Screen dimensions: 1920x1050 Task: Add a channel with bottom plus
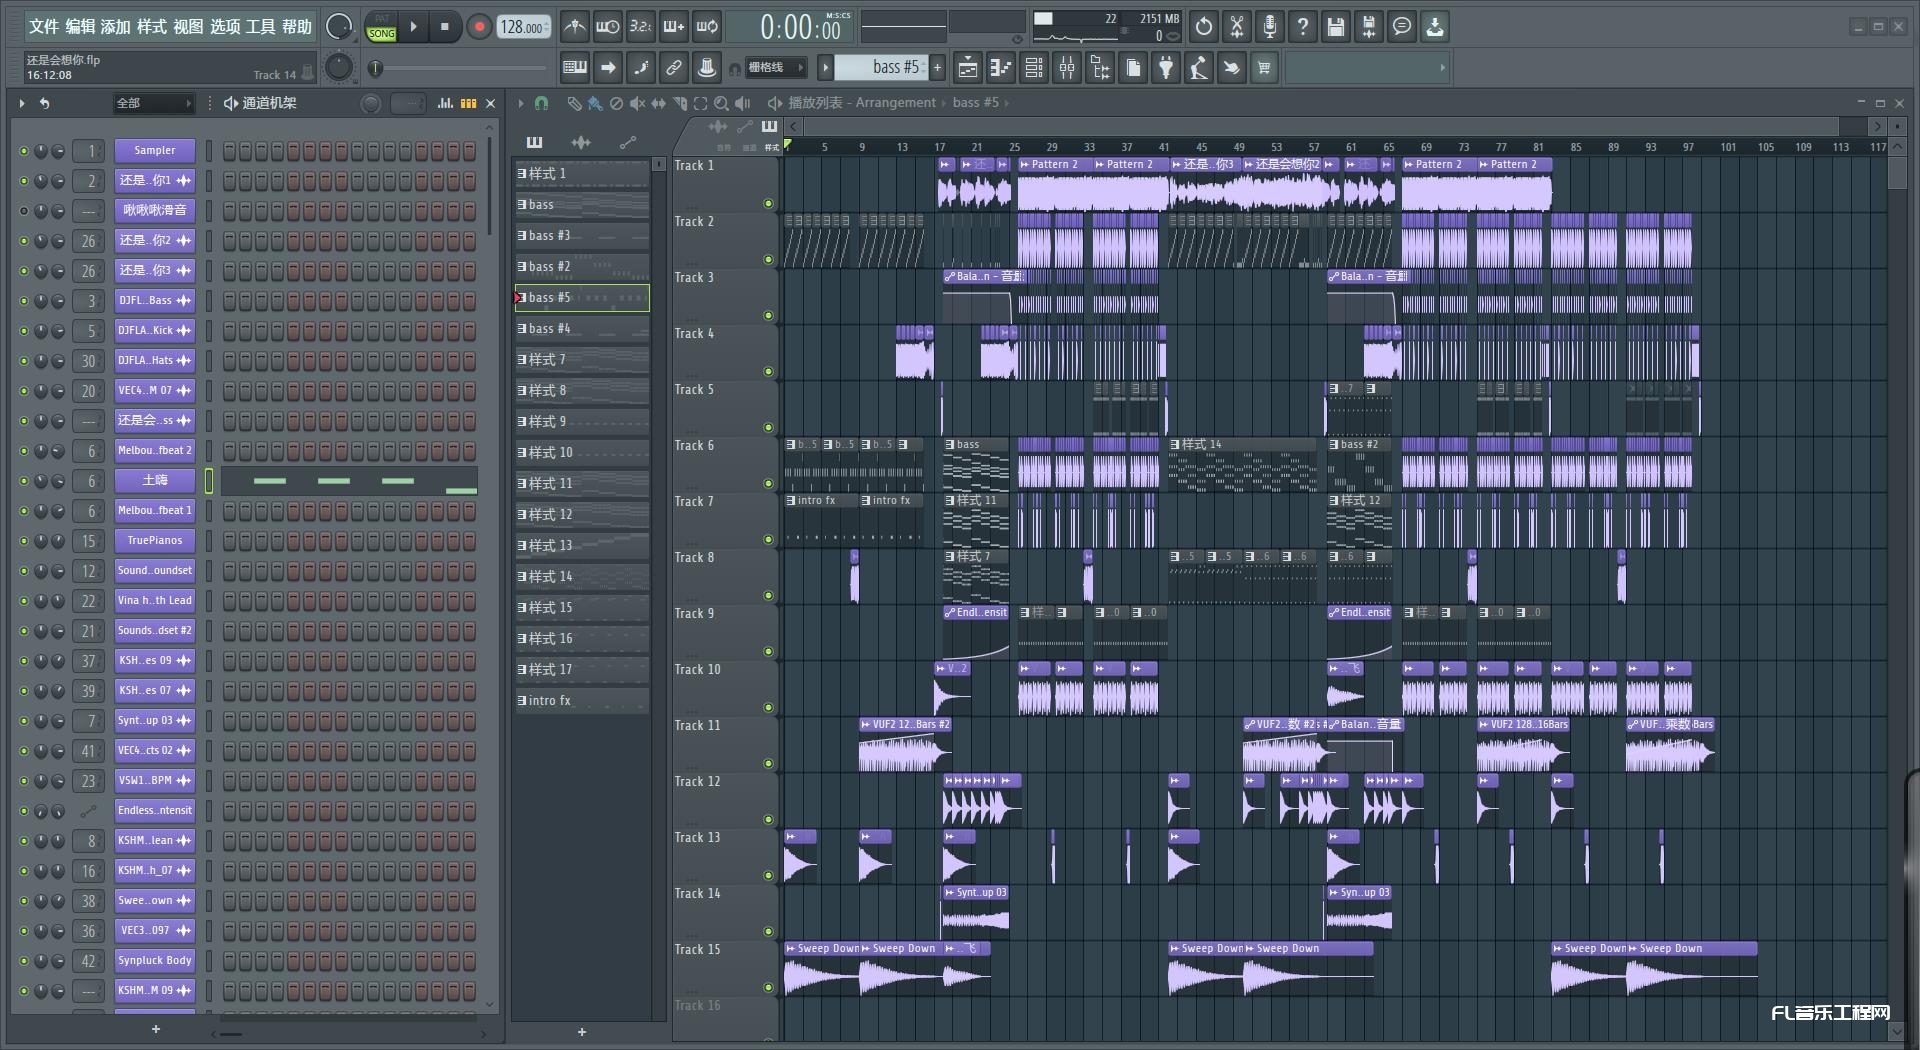pos(156,1029)
